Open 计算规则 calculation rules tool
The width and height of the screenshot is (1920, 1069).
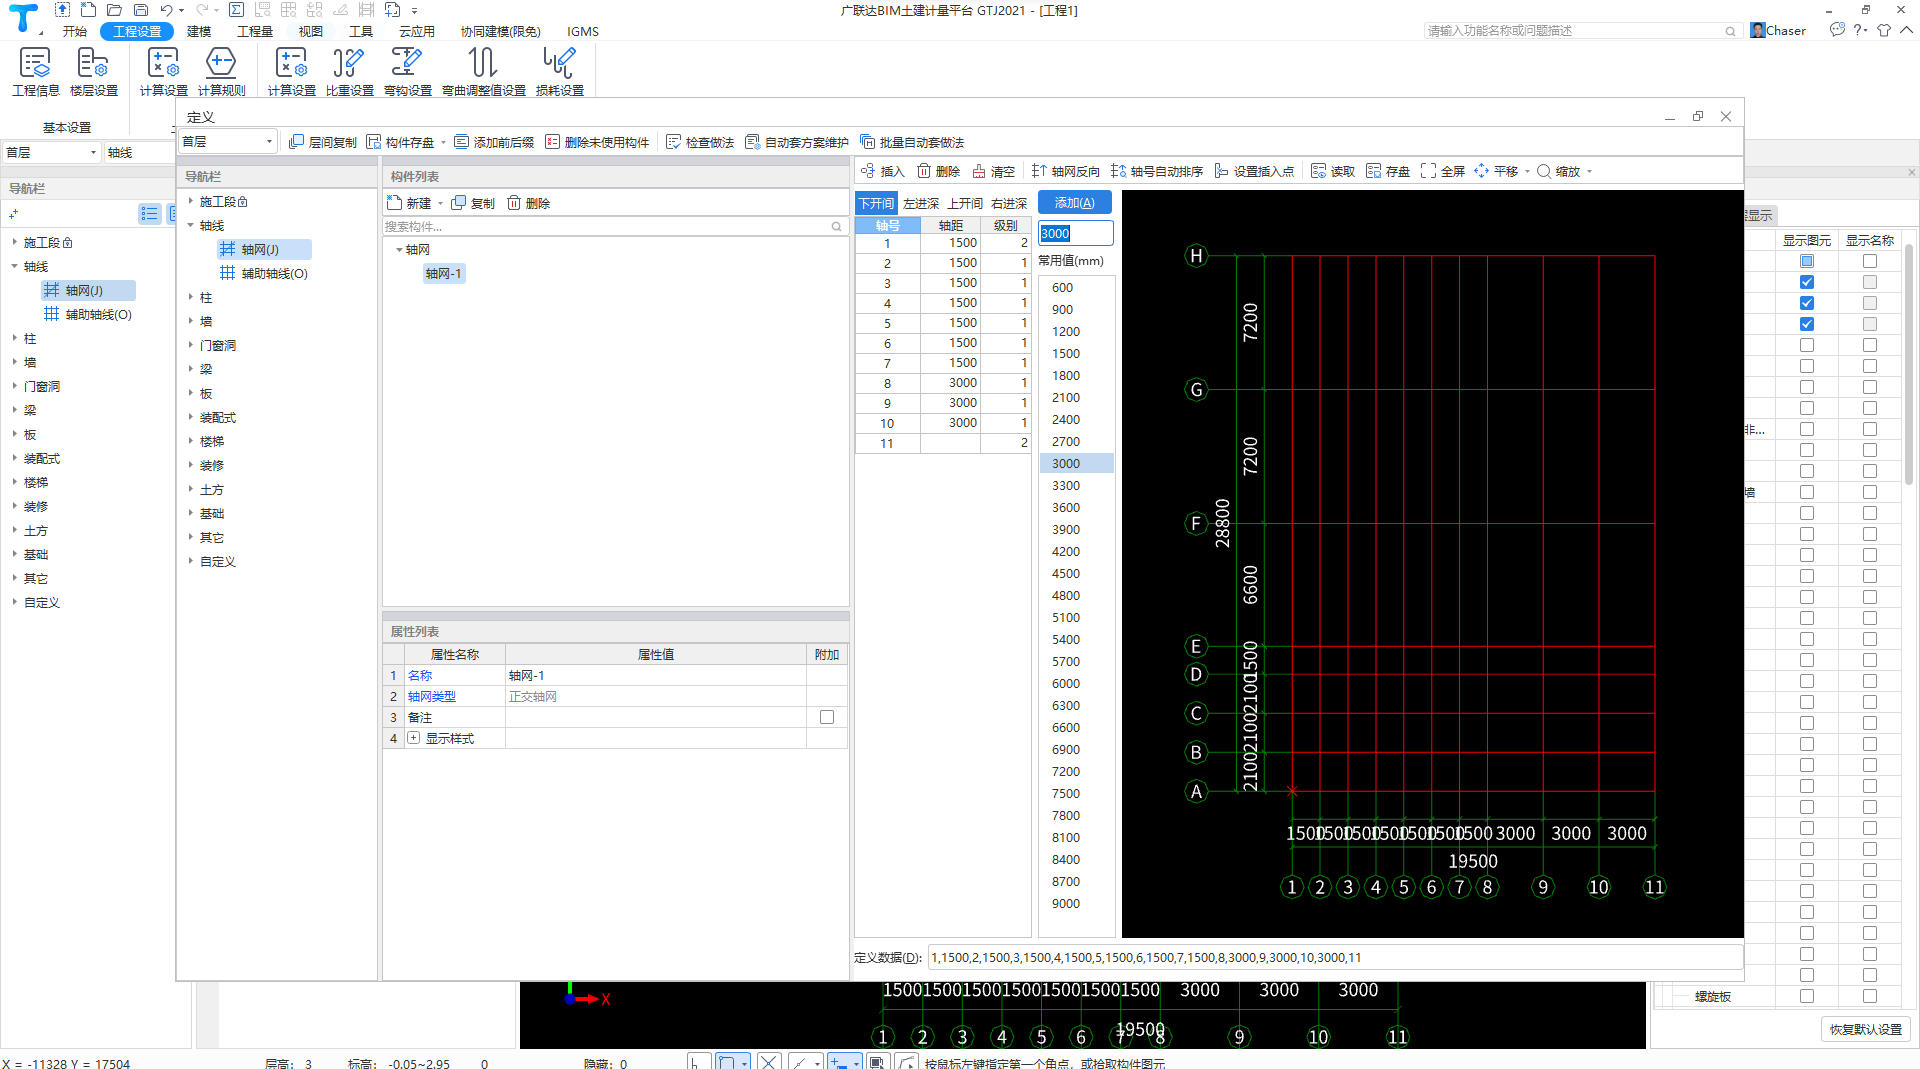221,71
